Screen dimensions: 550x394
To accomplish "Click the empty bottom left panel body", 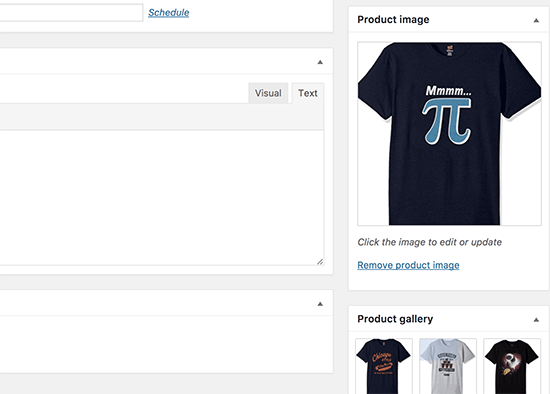I will click(166, 344).
